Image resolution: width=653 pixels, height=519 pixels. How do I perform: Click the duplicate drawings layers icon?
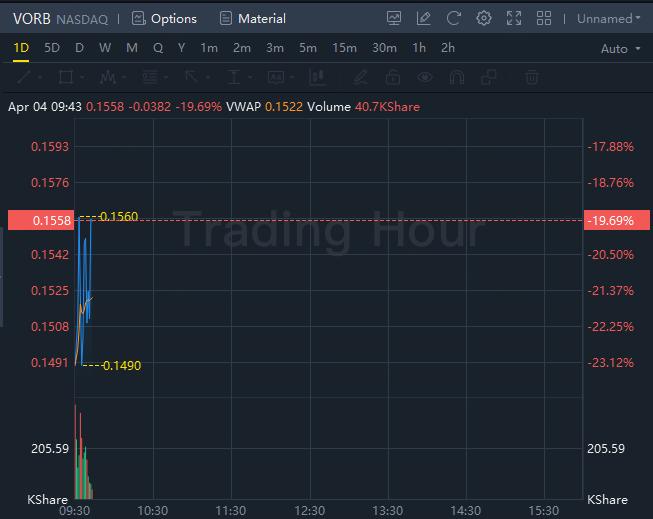[489, 77]
